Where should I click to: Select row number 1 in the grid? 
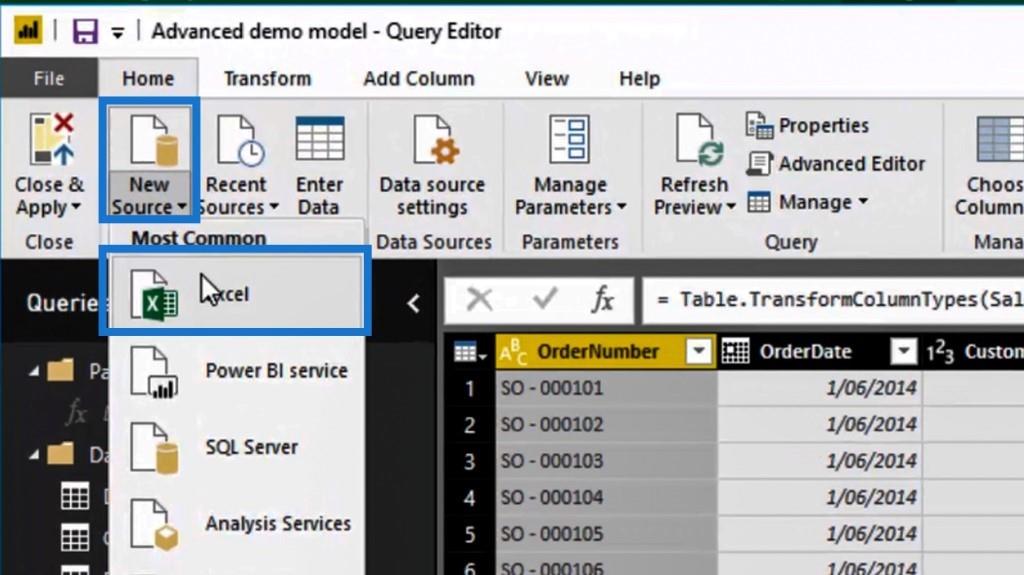pyautogui.click(x=470, y=389)
